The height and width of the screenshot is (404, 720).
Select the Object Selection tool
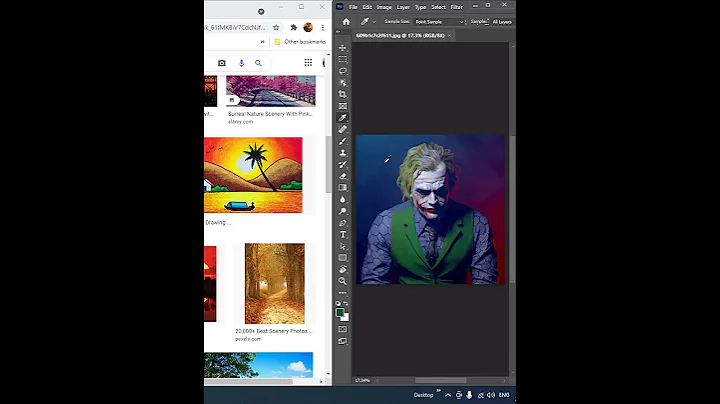(343, 83)
